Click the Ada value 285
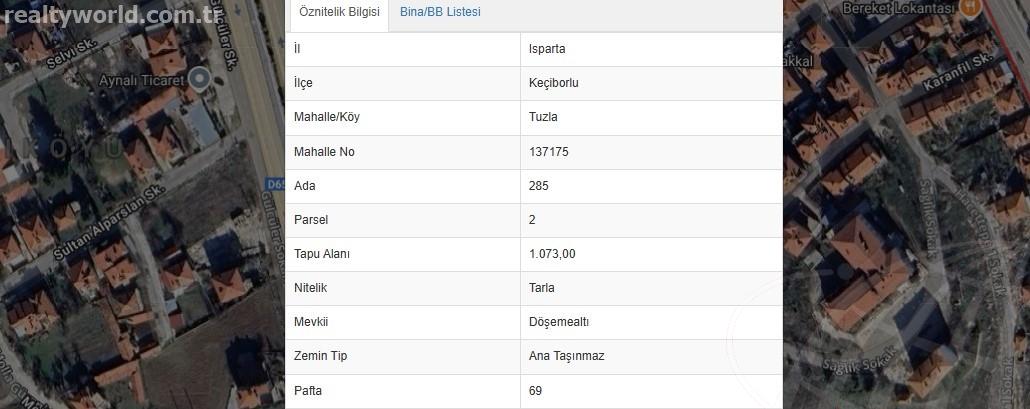Image resolution: width=1030 pixels, height=409 pixels. tap(539, 186)
